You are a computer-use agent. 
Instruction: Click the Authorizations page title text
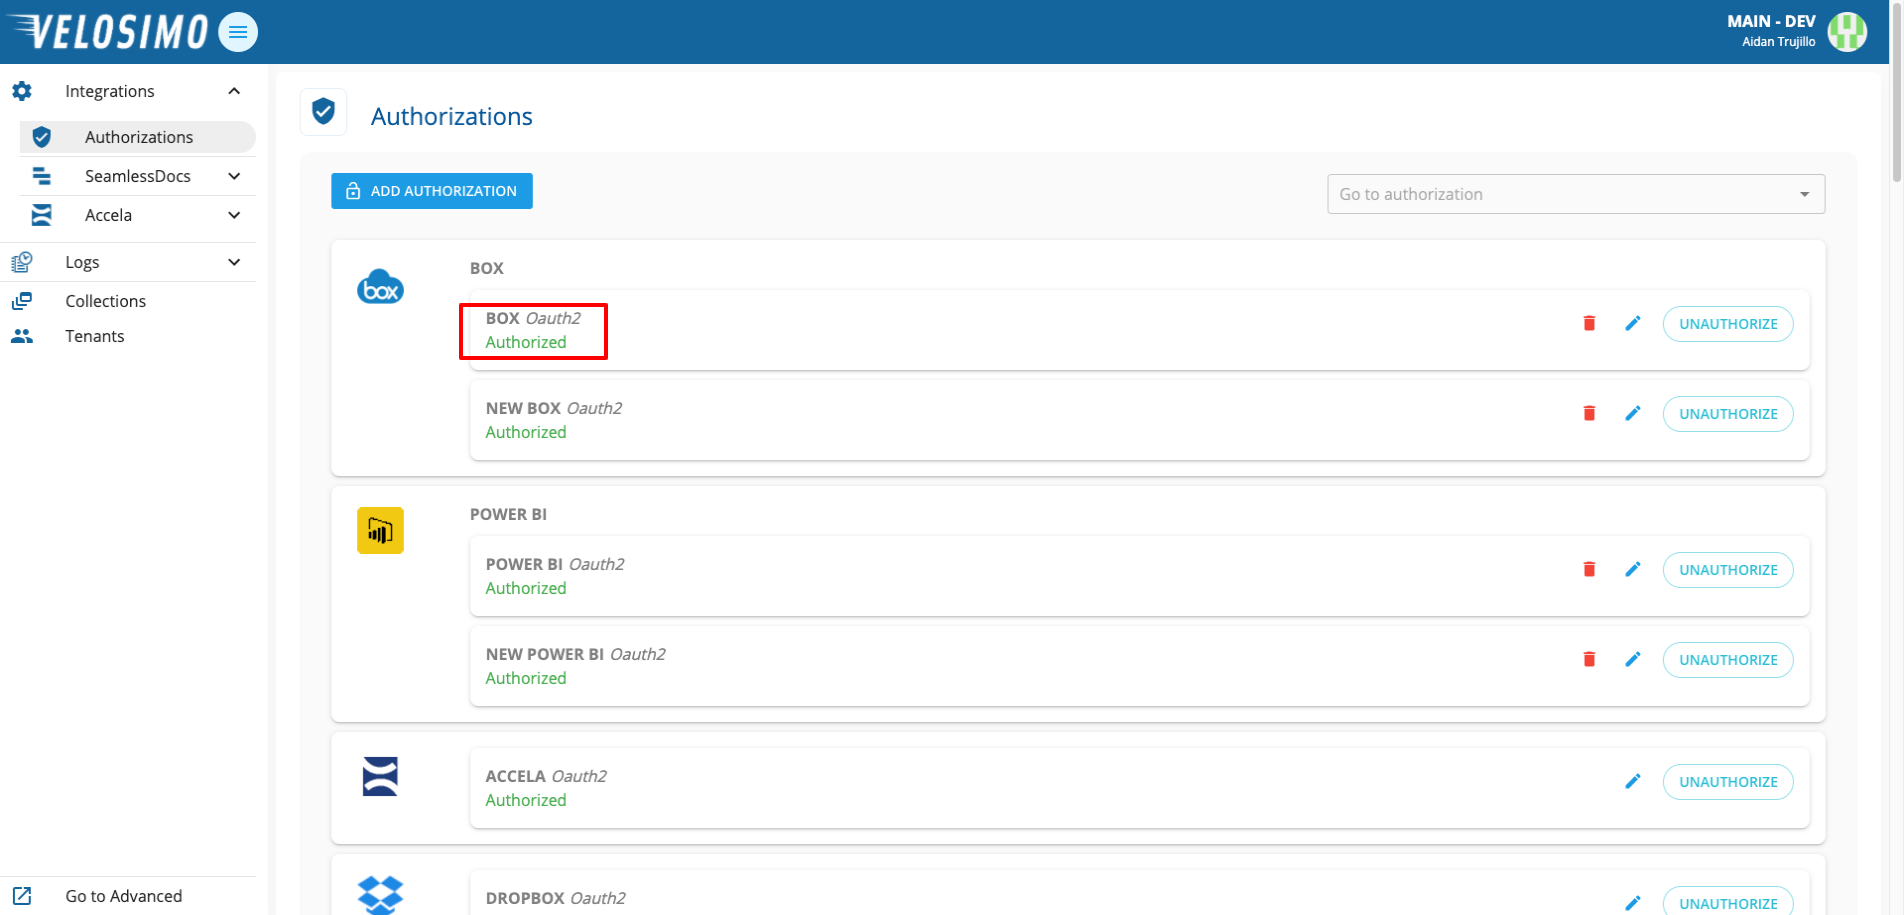(452, 116)
